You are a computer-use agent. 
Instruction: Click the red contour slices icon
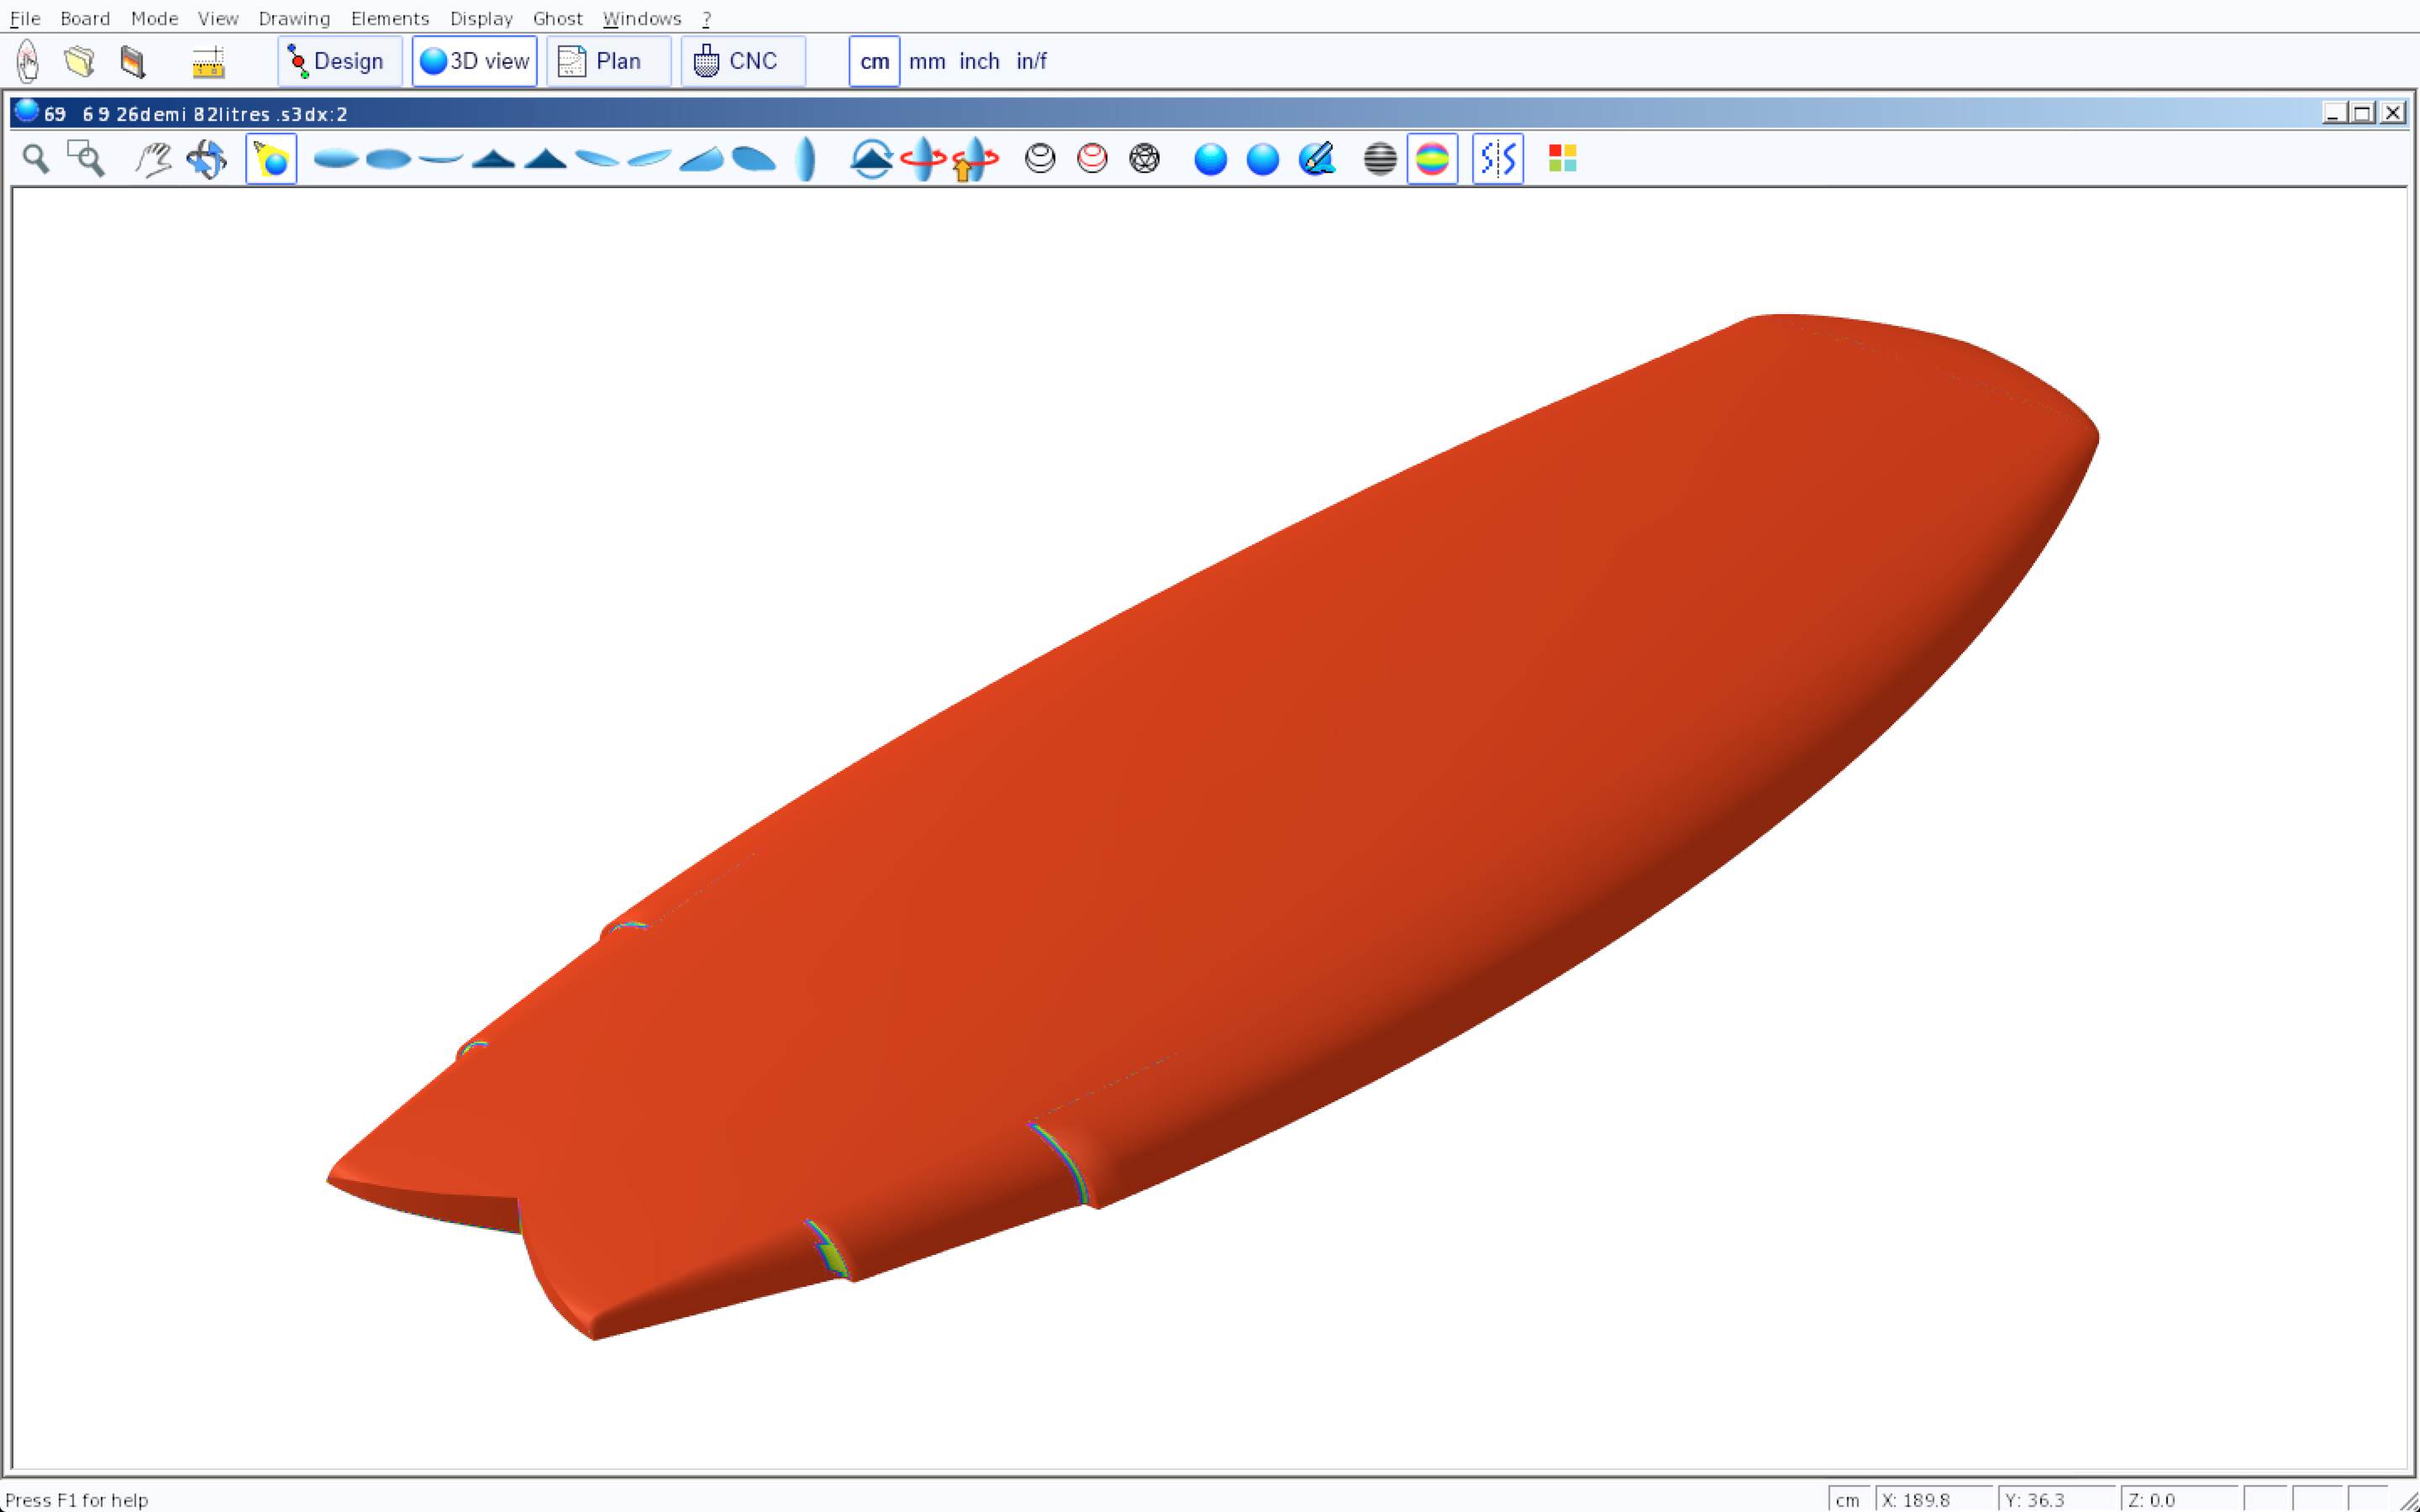1092,159
